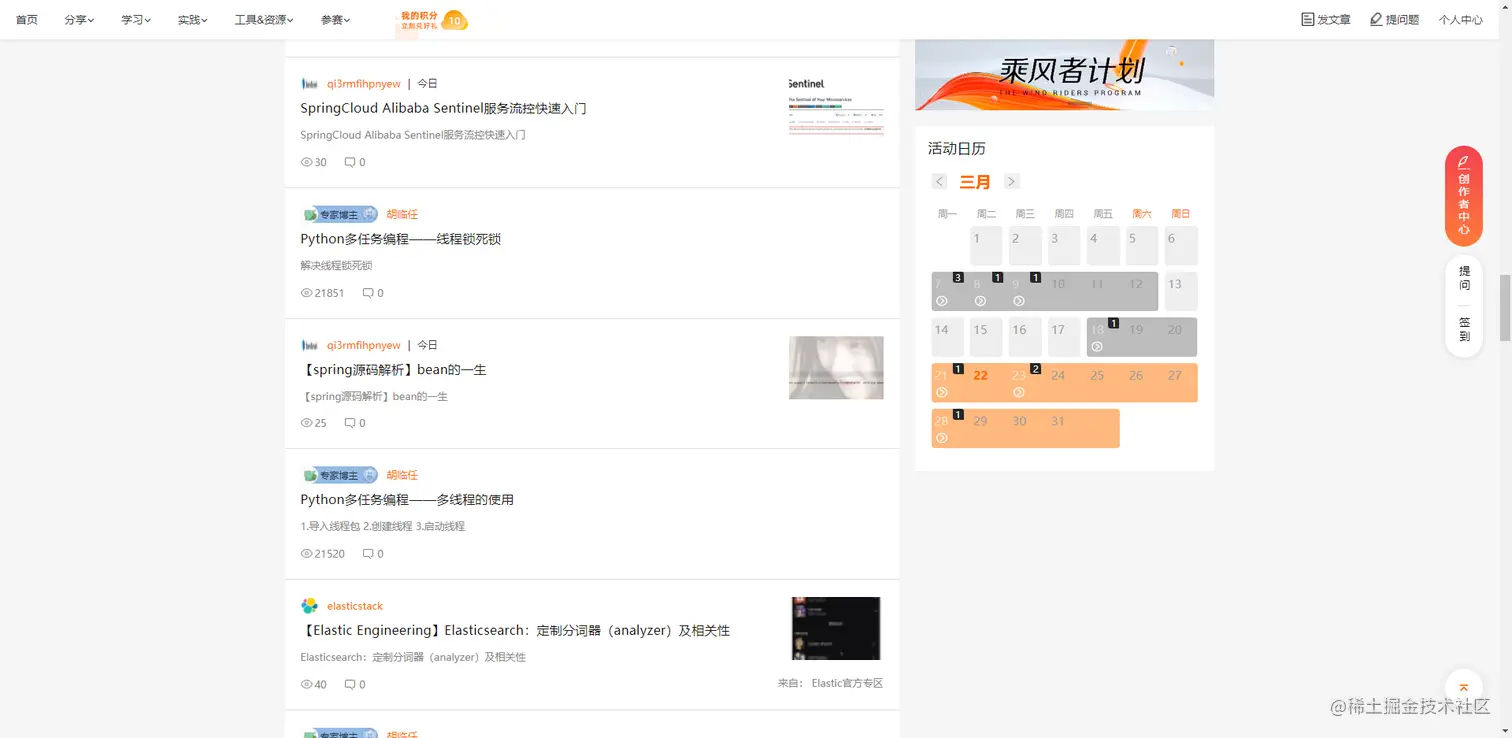The width and height of the screenshot is (1512, 738).
Task: Click comment icon on SpringCloud Sentinel post
Action: pos(350,162)
